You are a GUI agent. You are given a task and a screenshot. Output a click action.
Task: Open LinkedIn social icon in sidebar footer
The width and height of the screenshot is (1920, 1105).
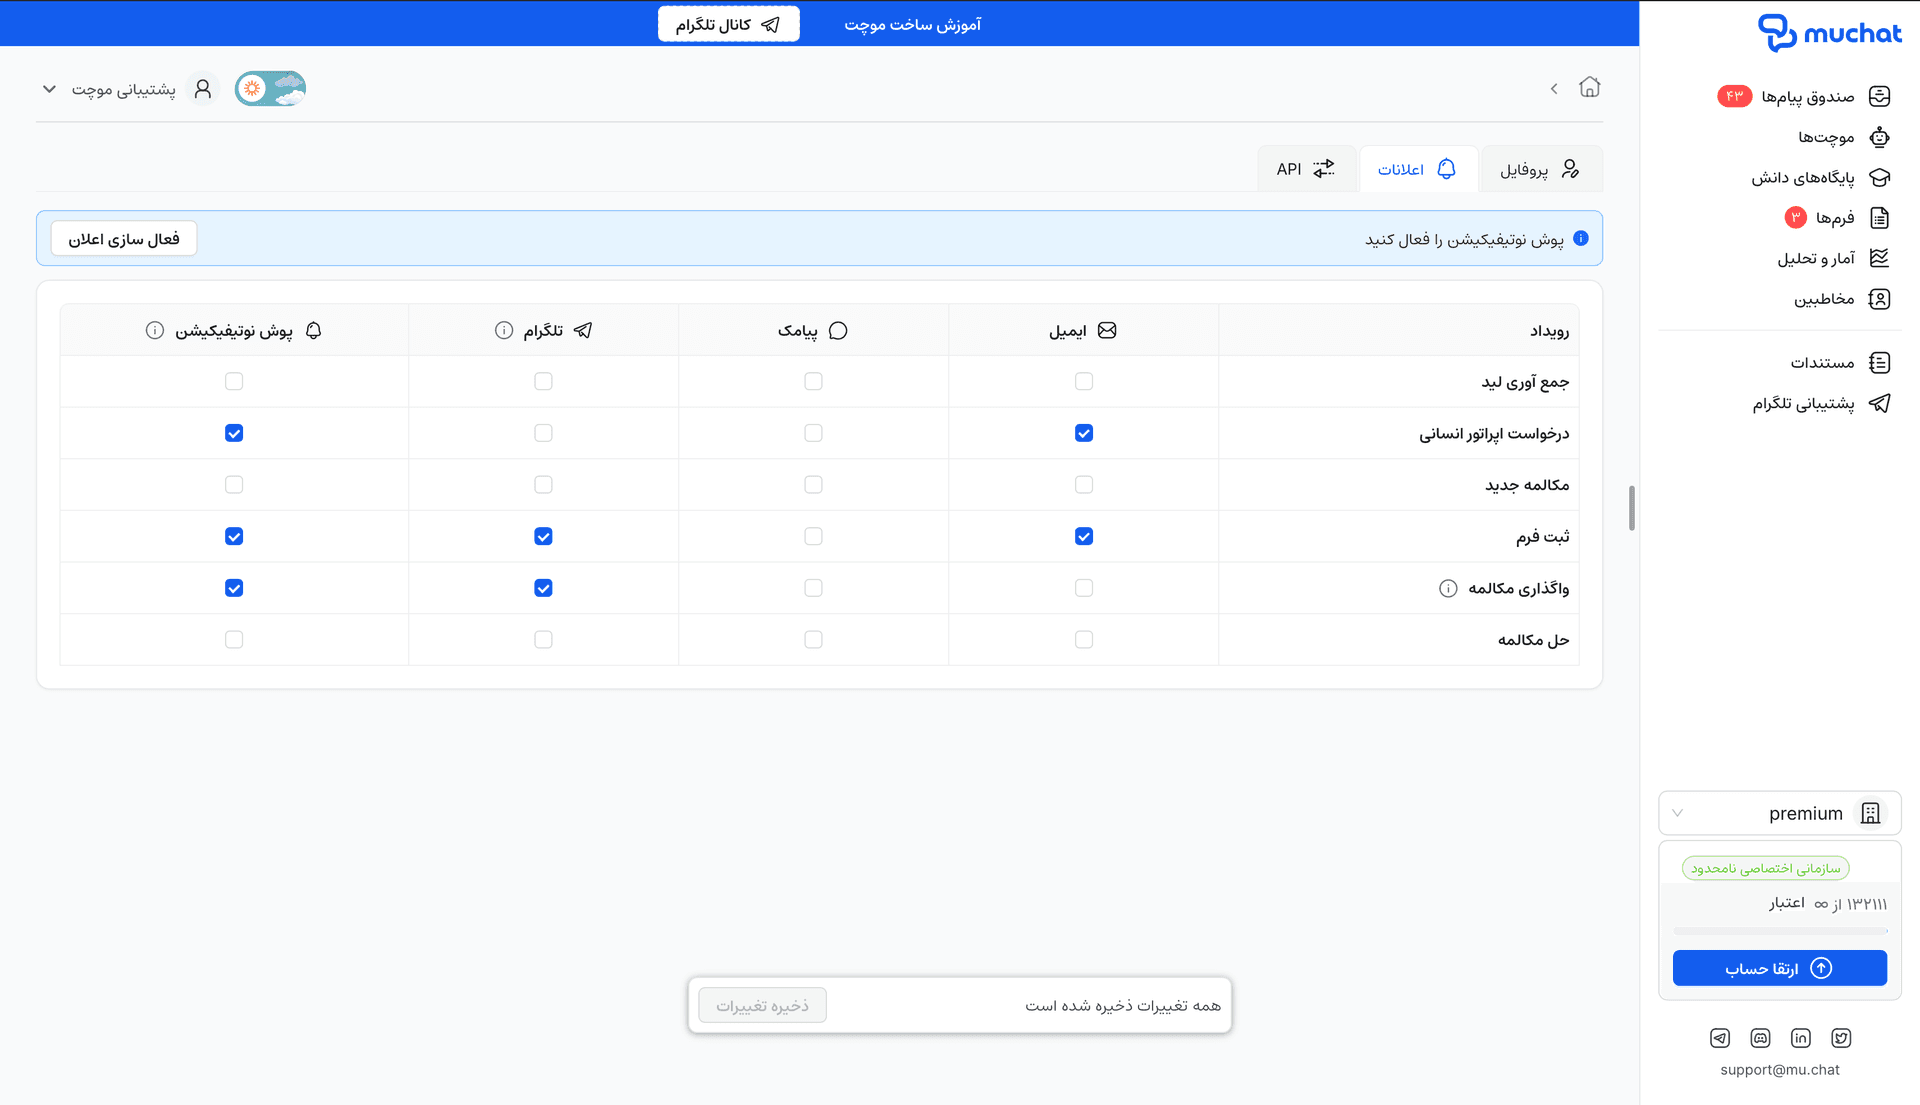tap(1800, 1038)
